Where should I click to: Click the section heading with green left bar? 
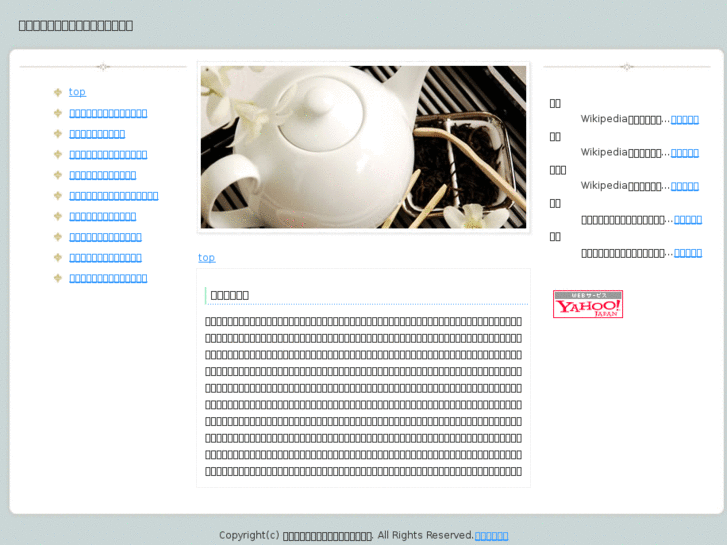pyautogui.click(x=230, y=295)
